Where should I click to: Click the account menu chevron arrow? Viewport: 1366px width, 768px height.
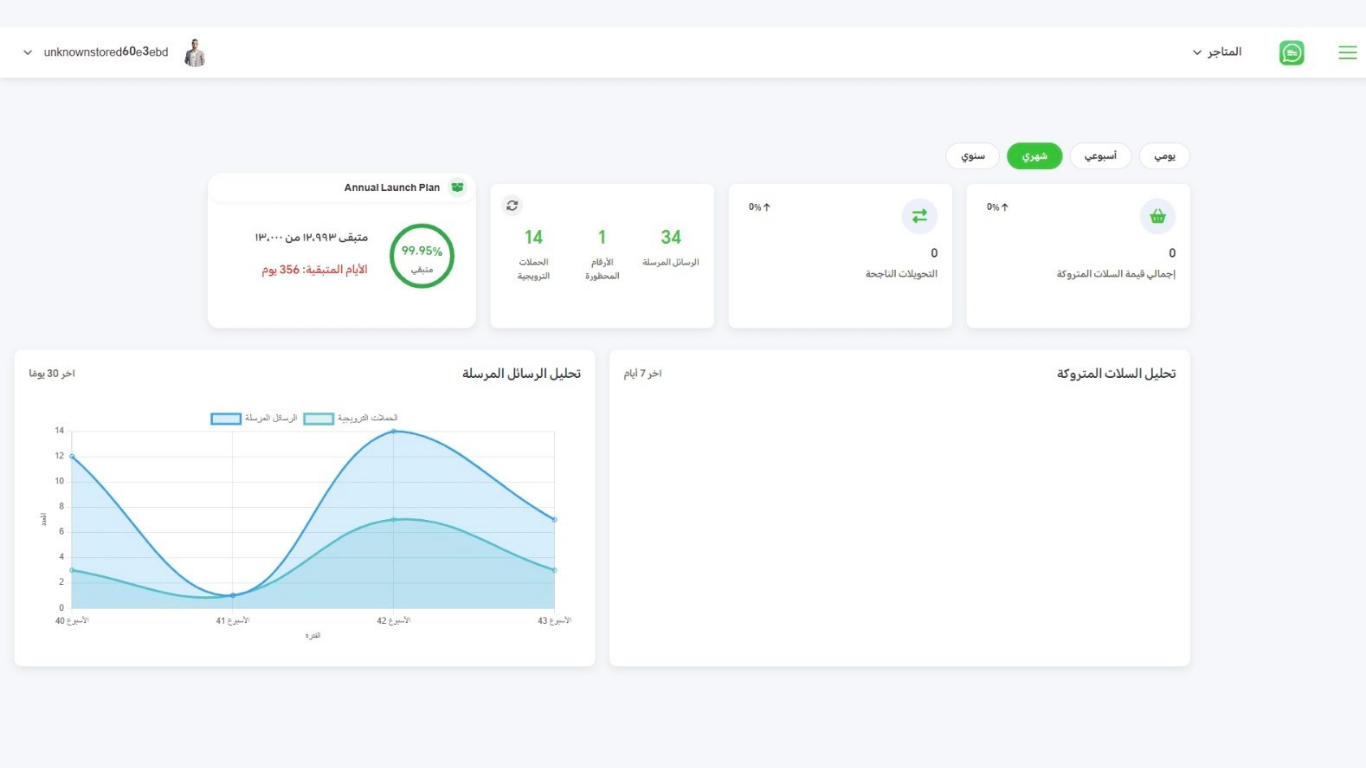coord(27,53)
